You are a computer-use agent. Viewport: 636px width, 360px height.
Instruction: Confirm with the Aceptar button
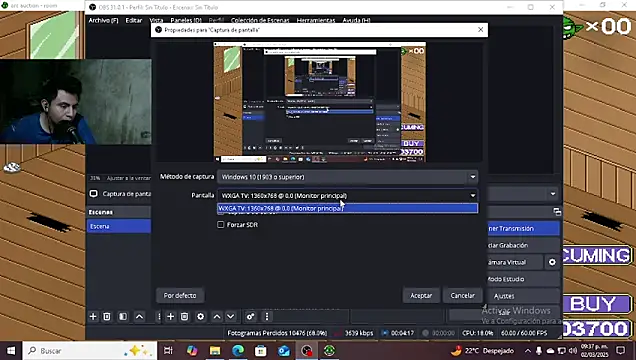421,296
